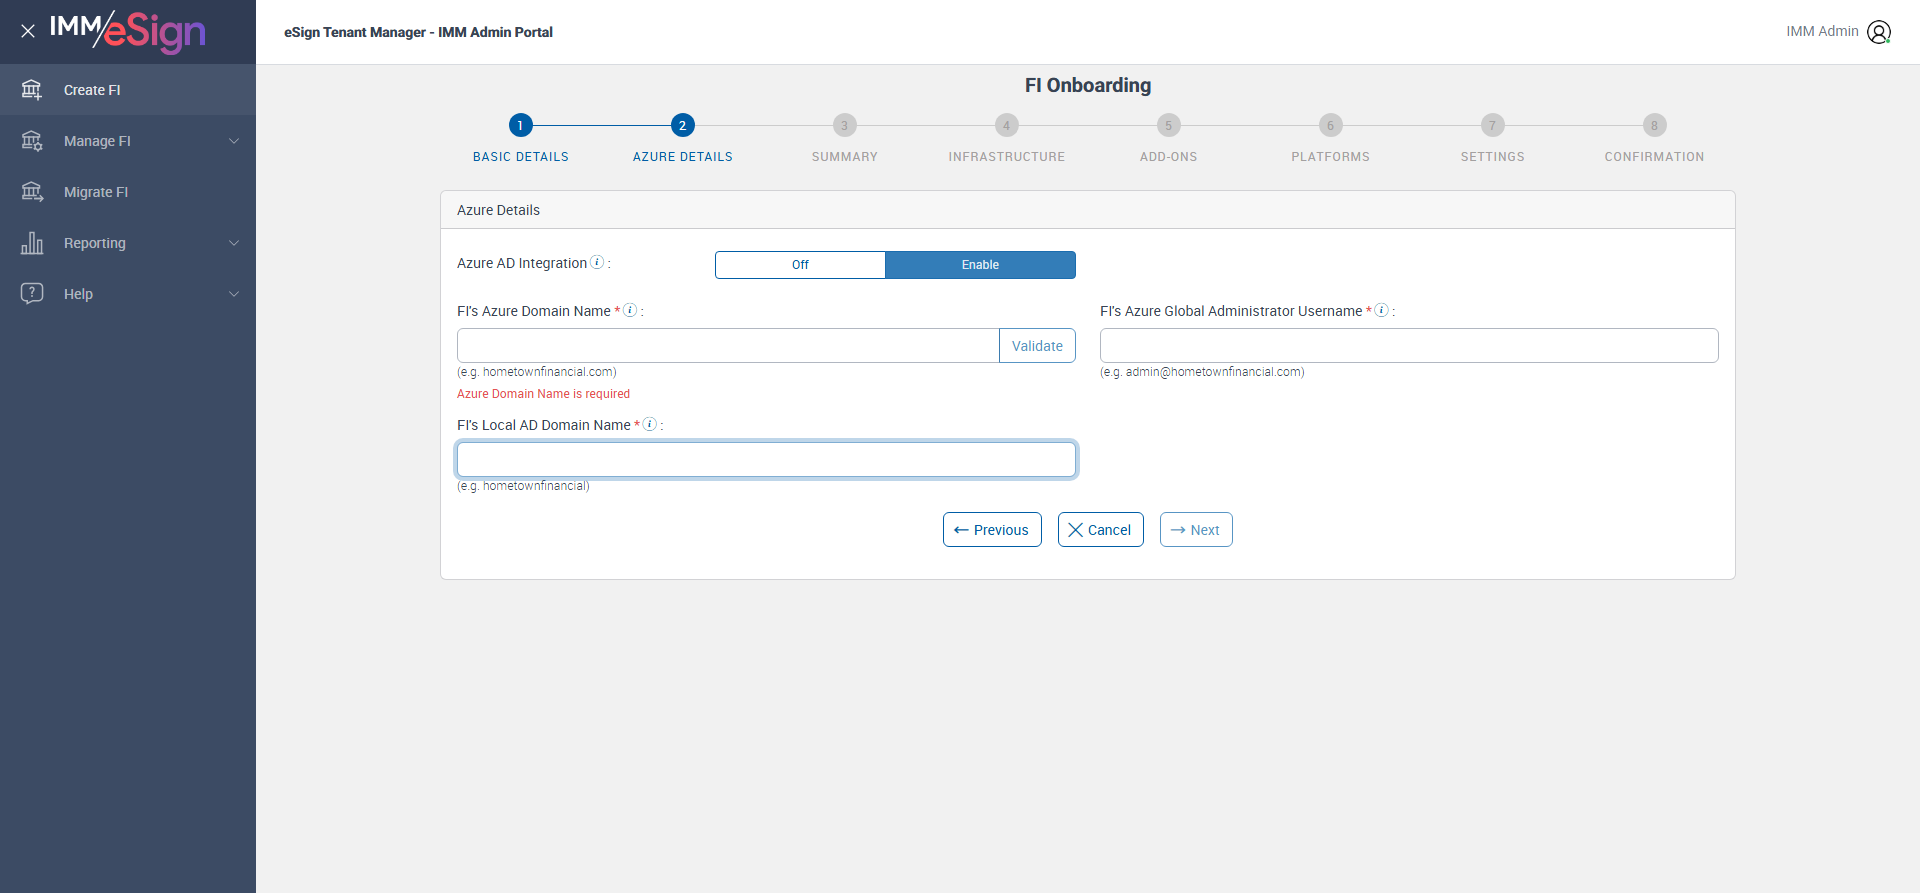Select the Confirmation step label
Image resolution: width=1920 pixels, height=893 pixels.
(x=1654, y=157)
